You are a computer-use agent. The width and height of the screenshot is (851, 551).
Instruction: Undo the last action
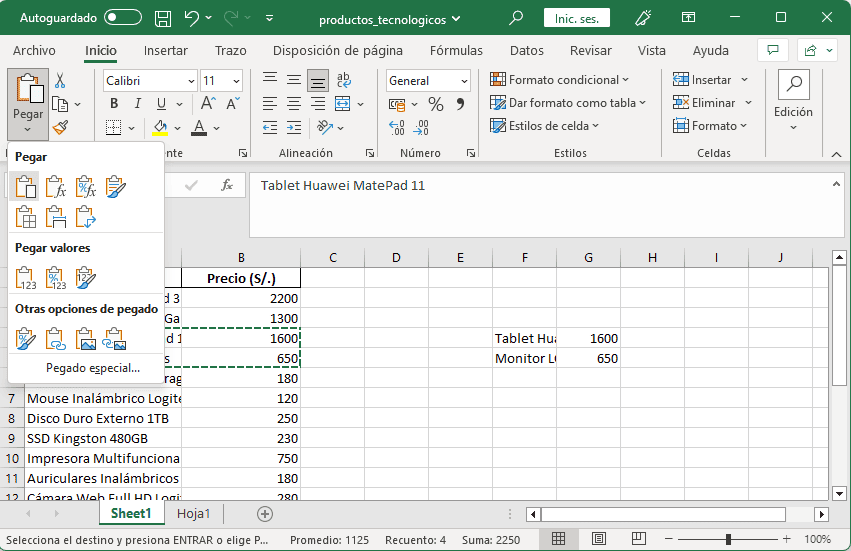192,18
